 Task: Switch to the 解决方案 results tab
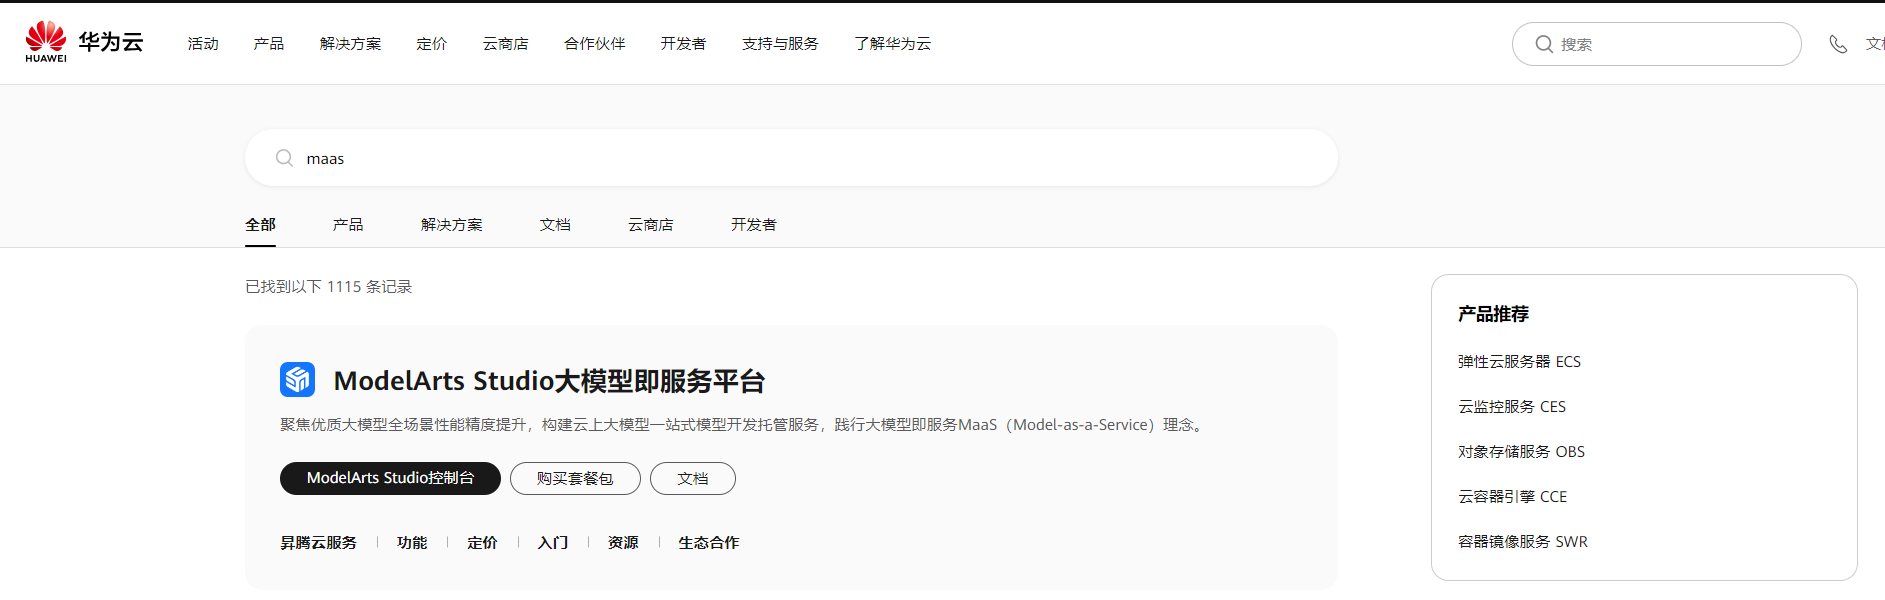(x=452, y=225)
